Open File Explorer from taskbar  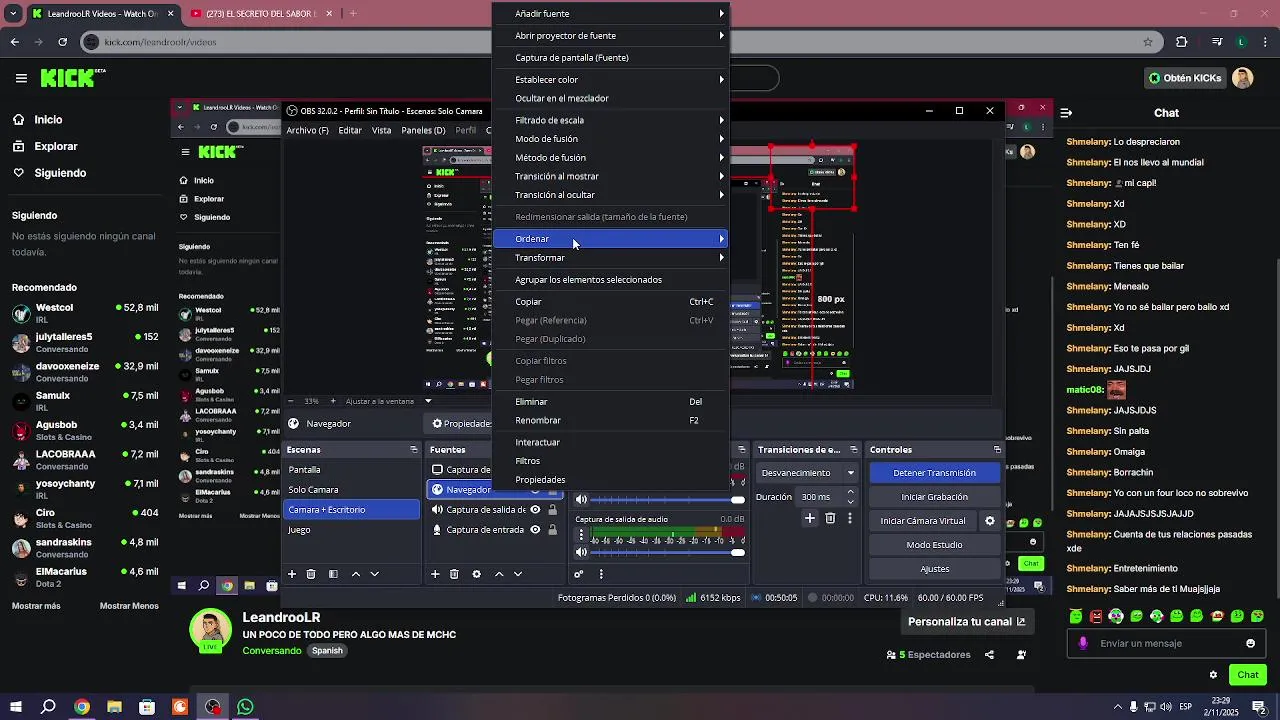114,707
